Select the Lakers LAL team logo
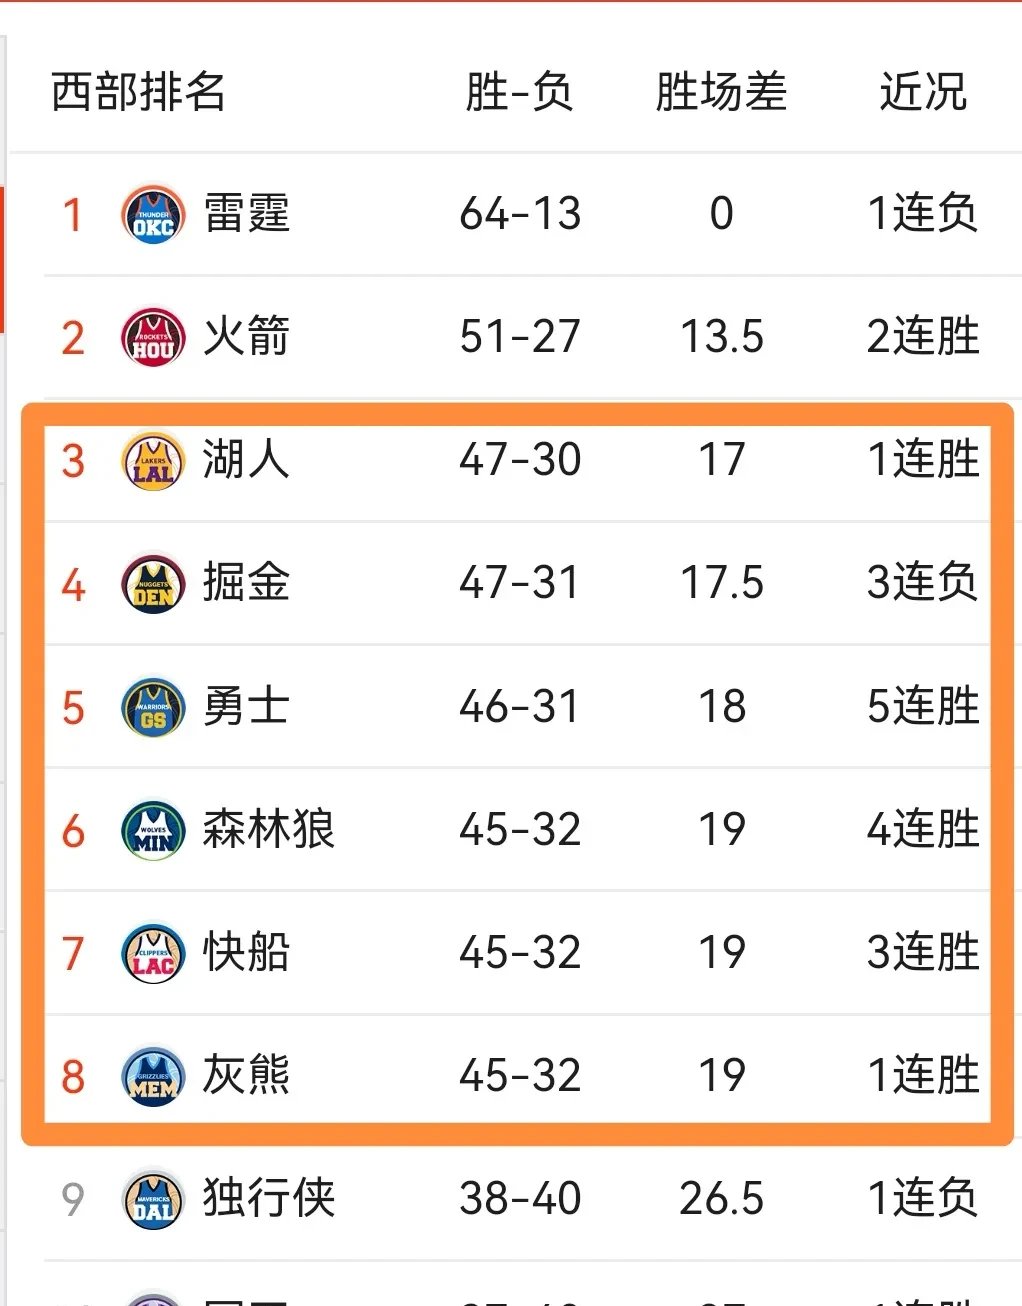1022x1306 pixels. [152, 460]
